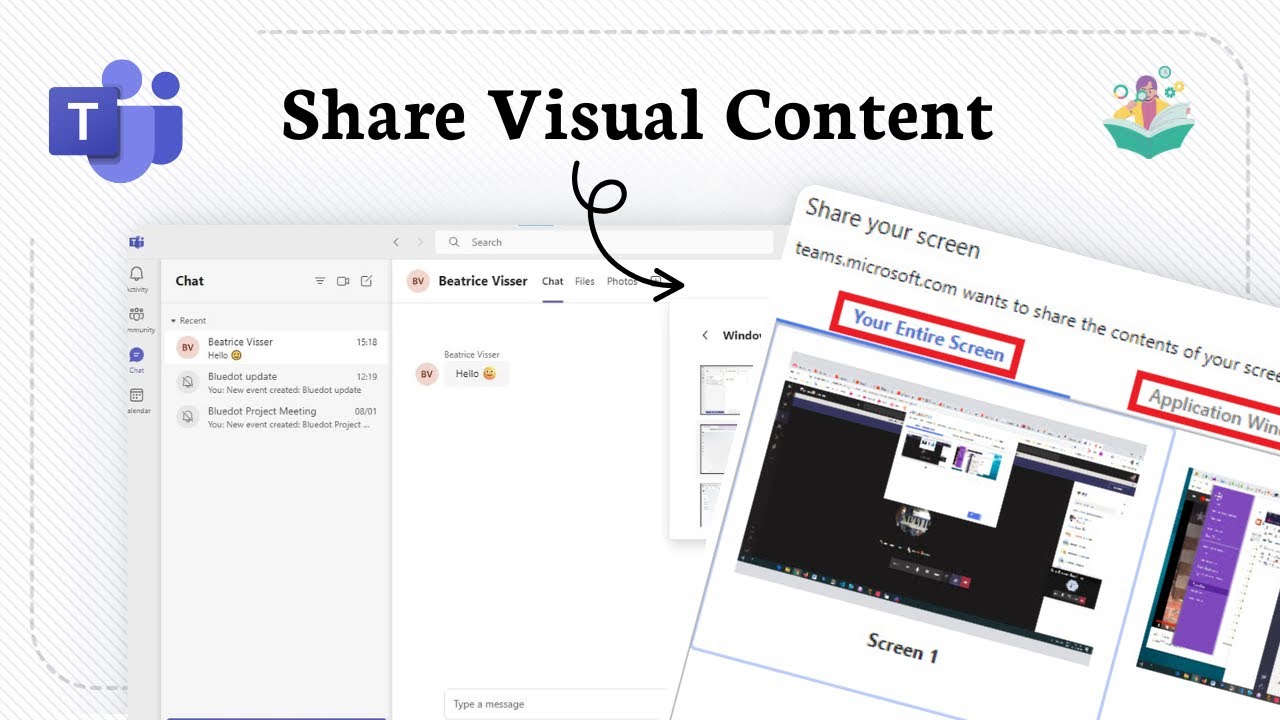Screen dimensions: 1280x720
Task: Click the 08/01 date in chat list
Action: click(x=366, y=411)
